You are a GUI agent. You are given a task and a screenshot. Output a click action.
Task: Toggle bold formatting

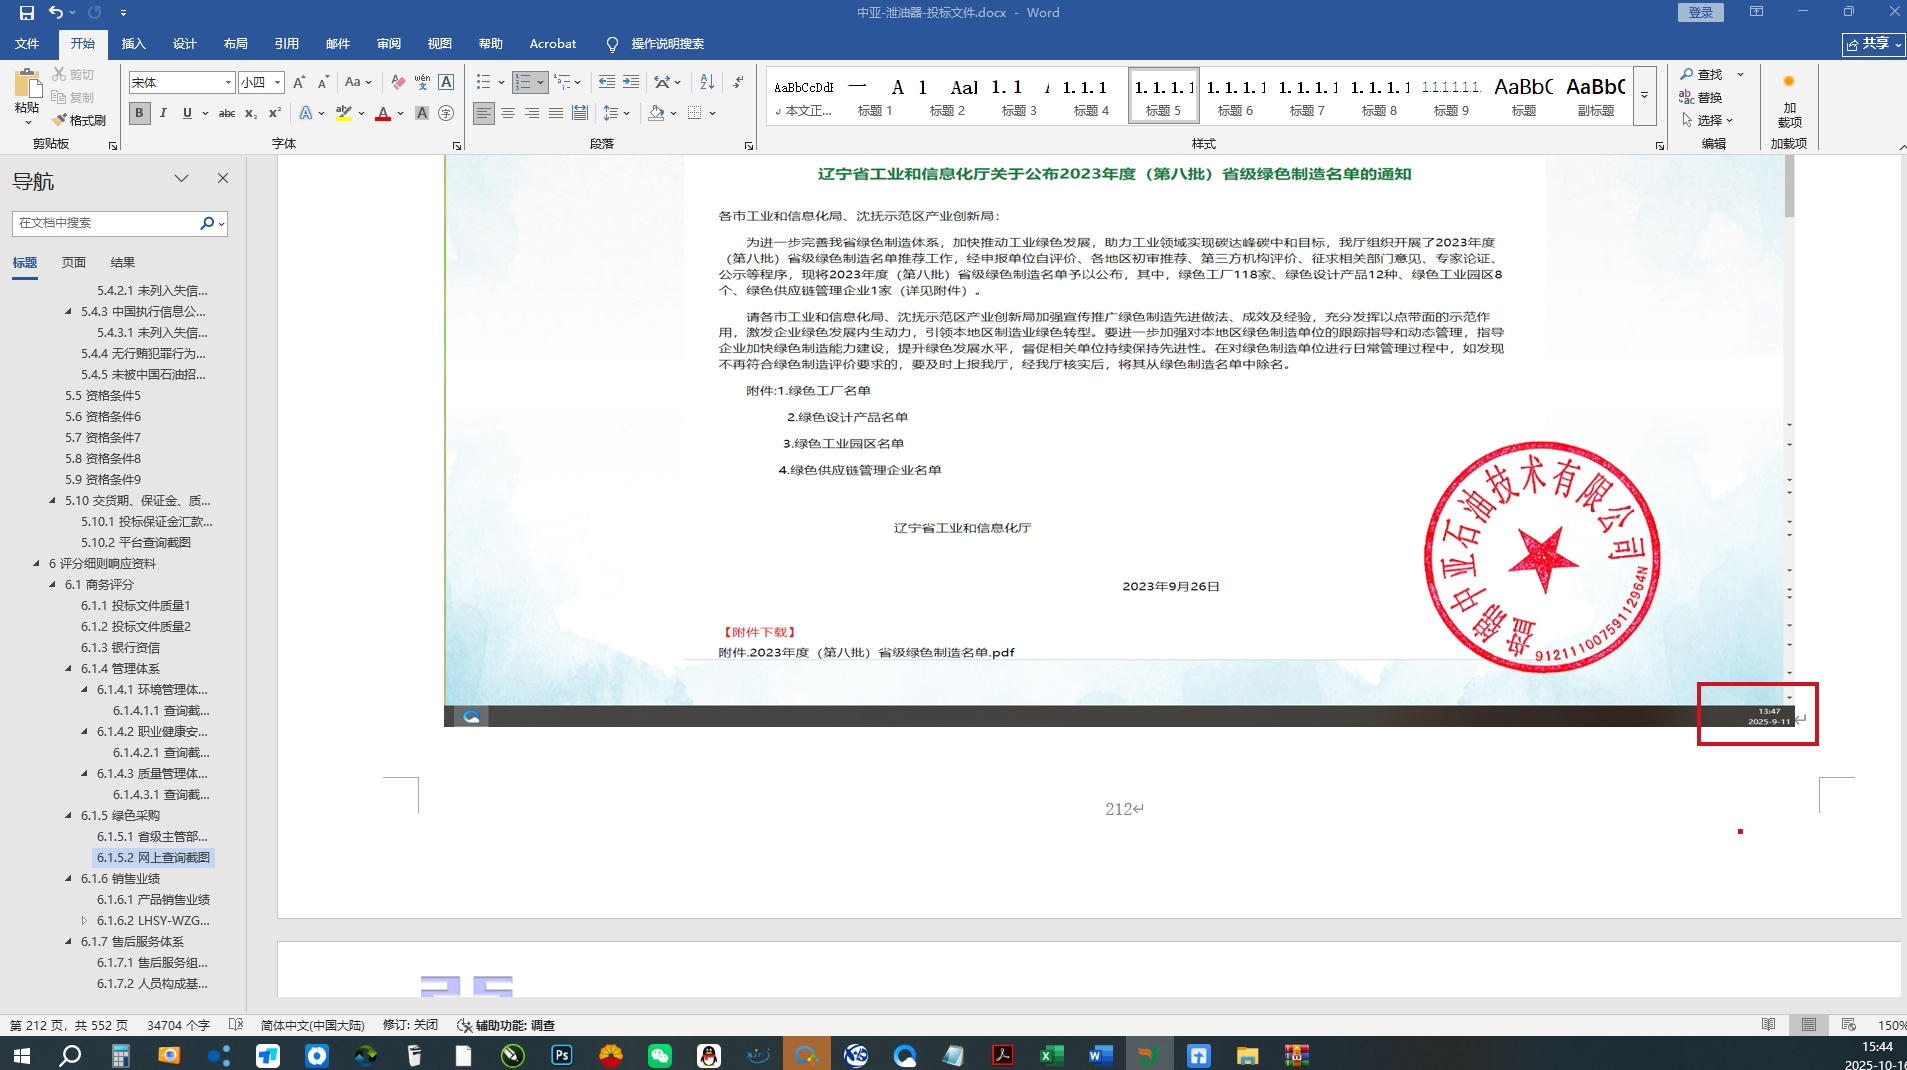tap(139, 113)
